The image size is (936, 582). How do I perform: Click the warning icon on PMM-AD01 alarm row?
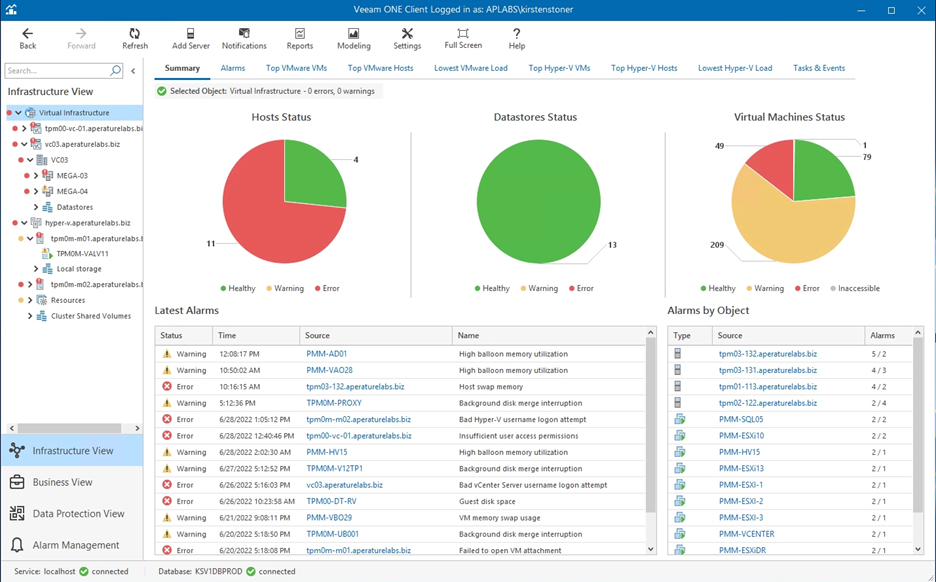[167, 354]
